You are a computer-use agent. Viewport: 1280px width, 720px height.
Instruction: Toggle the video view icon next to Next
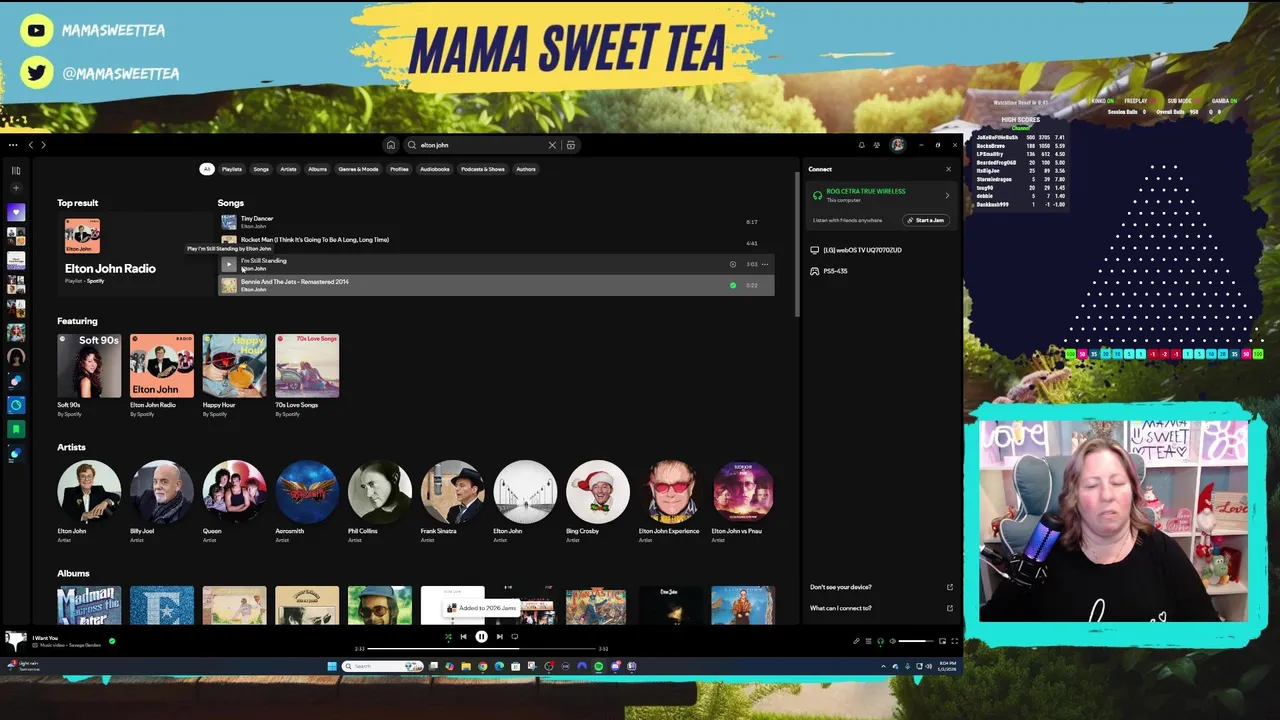click(515, 636)
